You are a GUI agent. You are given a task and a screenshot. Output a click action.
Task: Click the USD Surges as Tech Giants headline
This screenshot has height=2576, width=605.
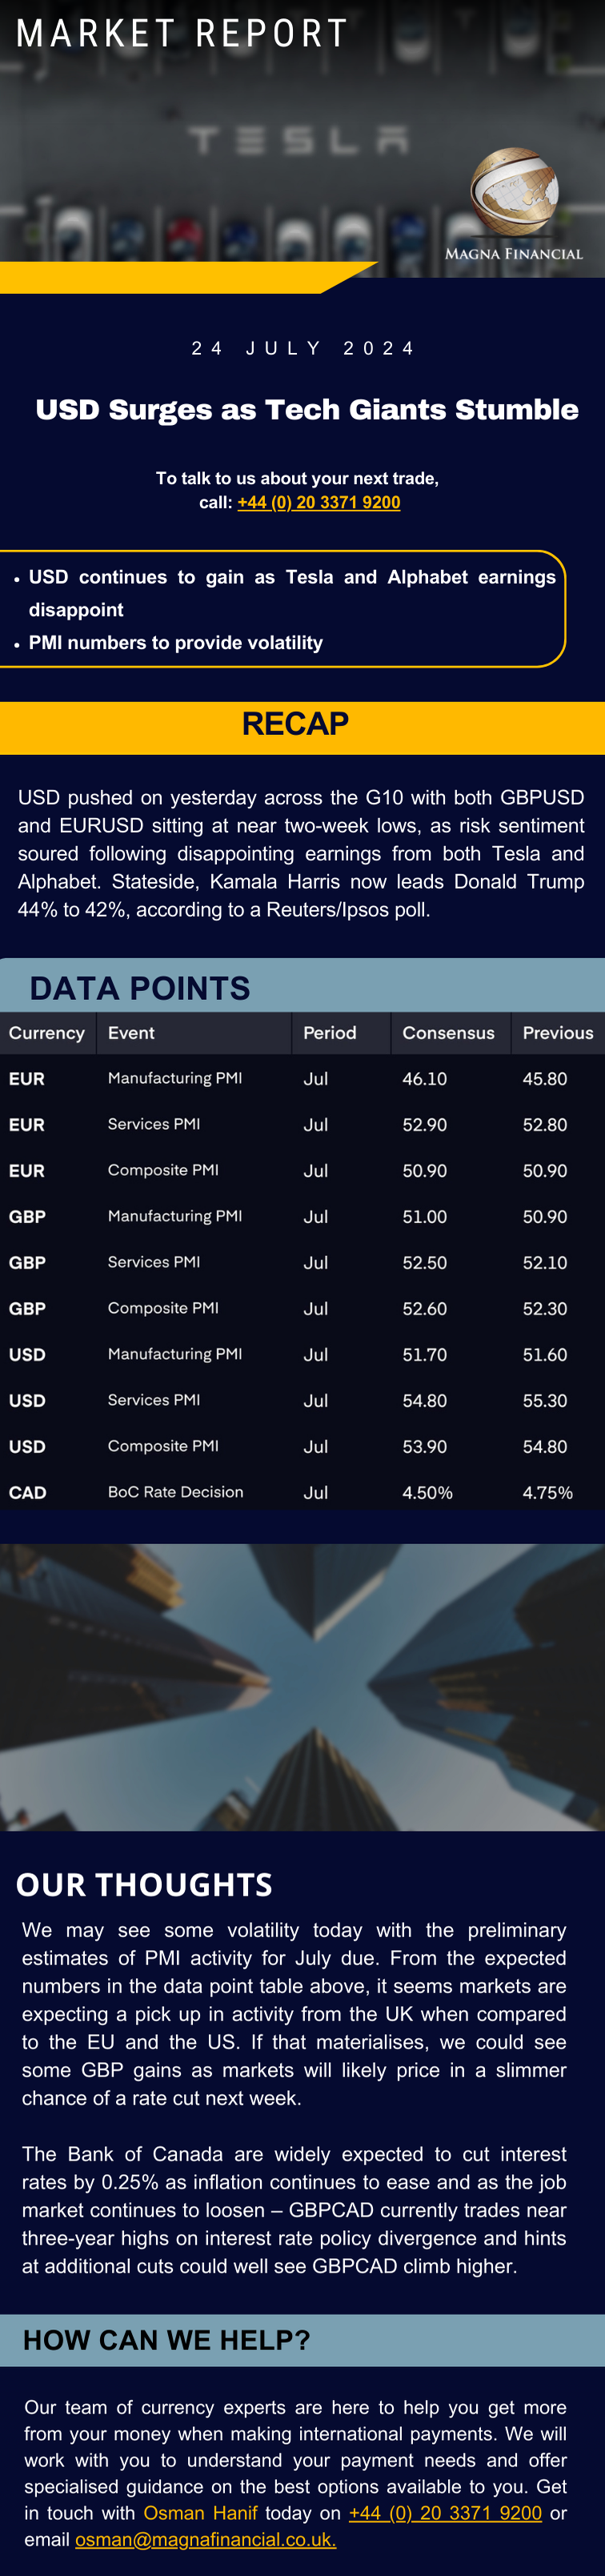(307, 410)
